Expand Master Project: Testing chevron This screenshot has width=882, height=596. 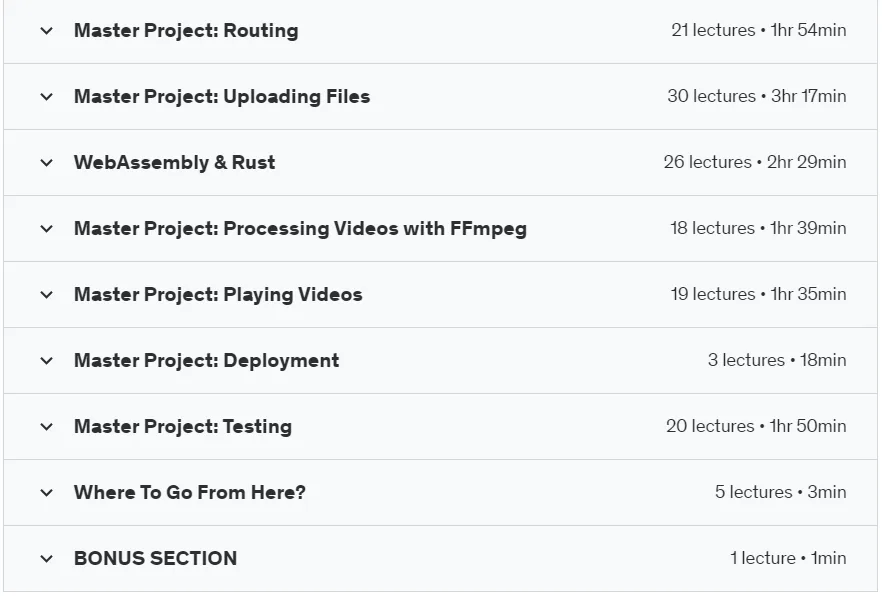(47, 427)
